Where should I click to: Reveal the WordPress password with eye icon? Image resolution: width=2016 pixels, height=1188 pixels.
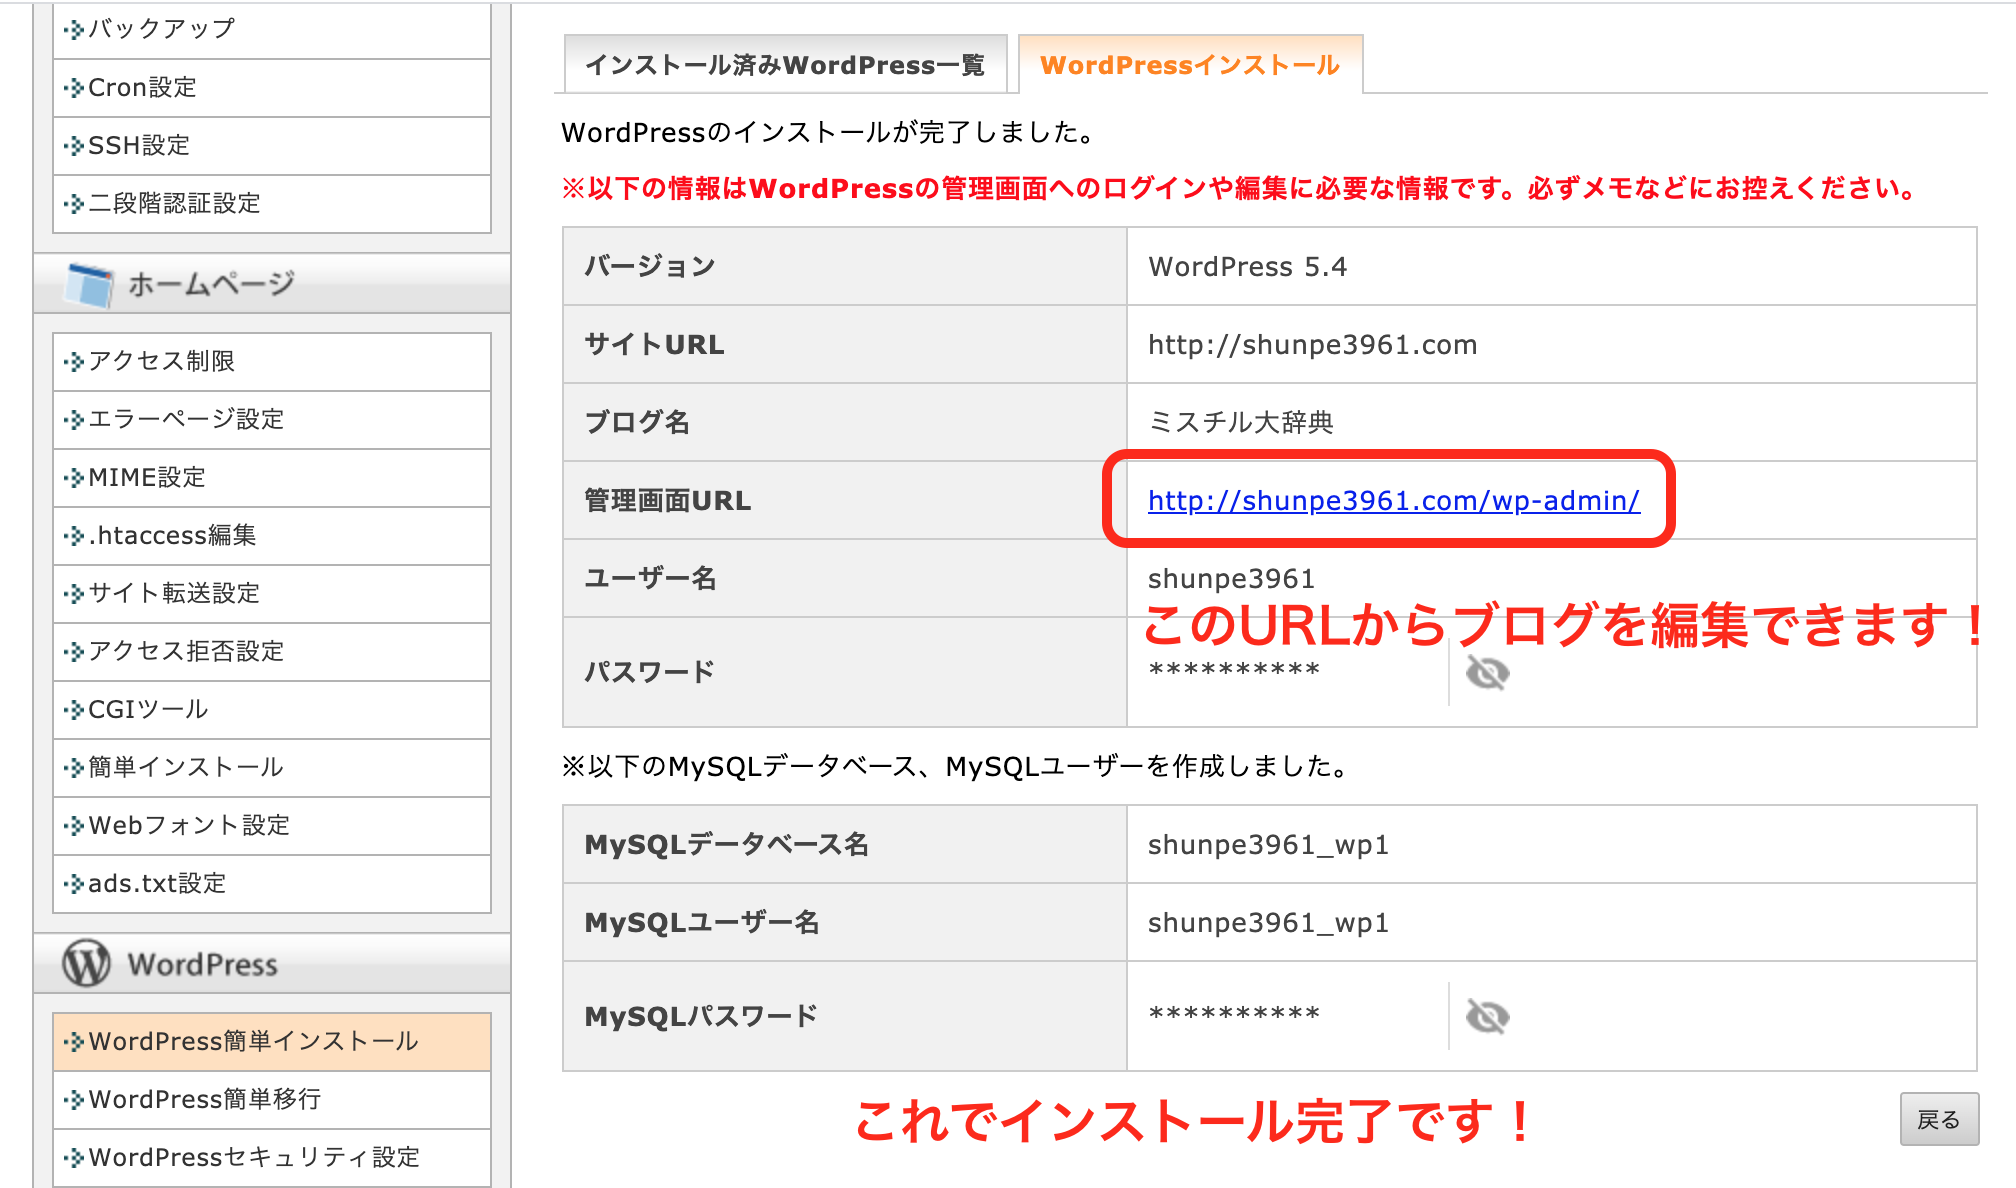(1487, 672)
